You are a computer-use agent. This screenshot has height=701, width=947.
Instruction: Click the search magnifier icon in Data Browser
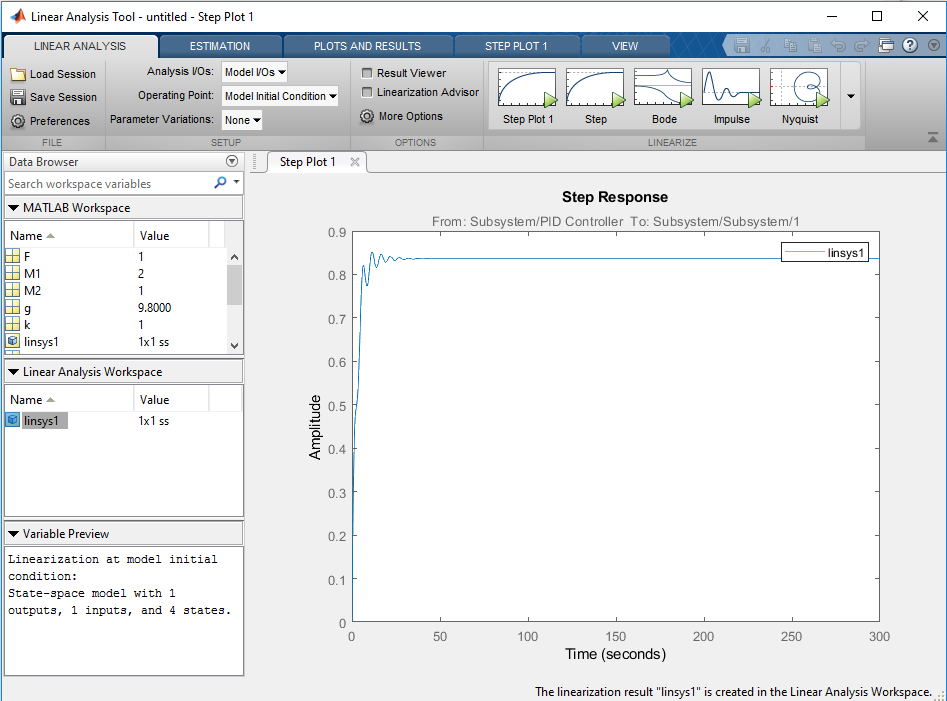click(220, 182)
